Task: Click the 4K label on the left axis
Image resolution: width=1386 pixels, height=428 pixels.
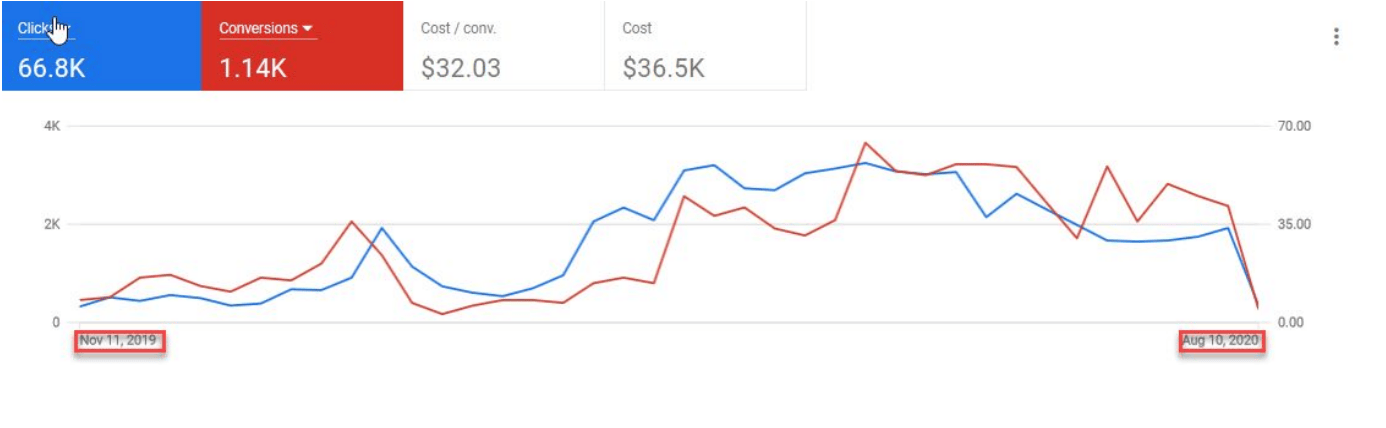Action: pyautogui.click(x=52, y=126)
